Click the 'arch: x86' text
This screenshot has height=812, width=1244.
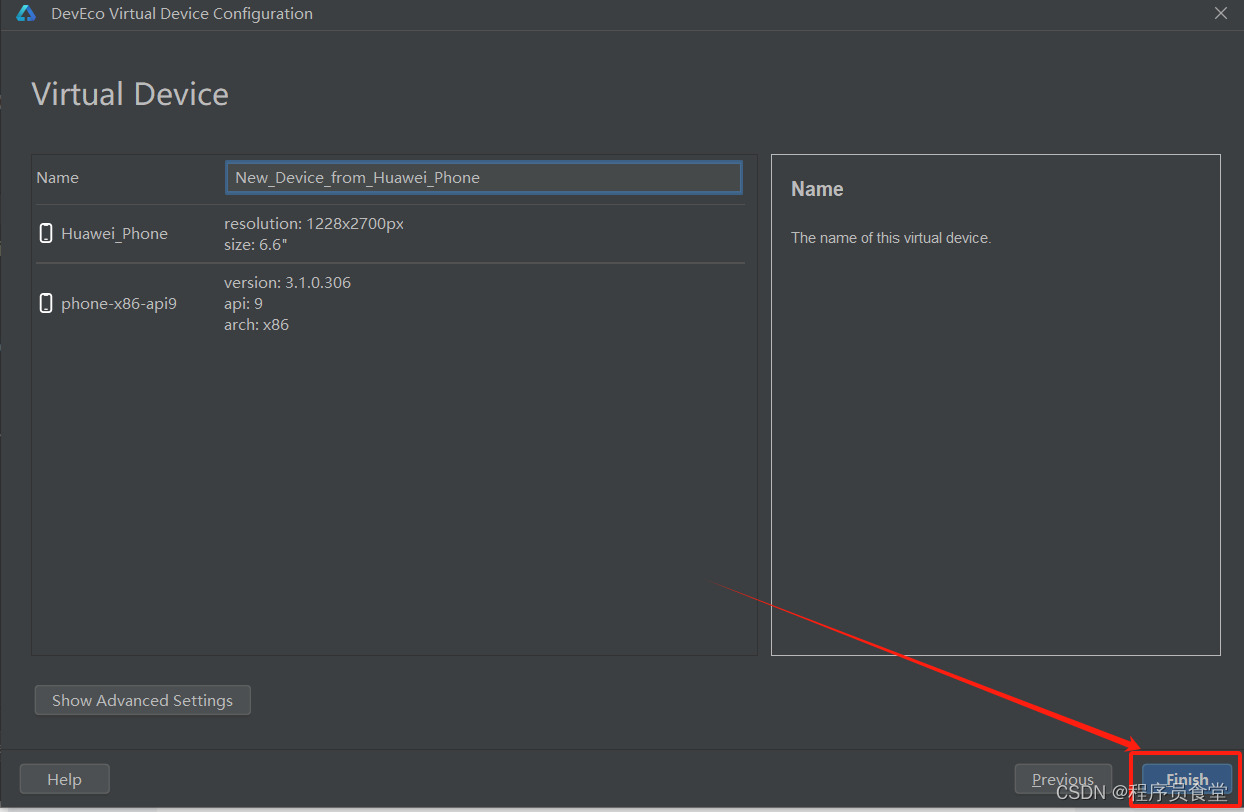pos(256,324)
